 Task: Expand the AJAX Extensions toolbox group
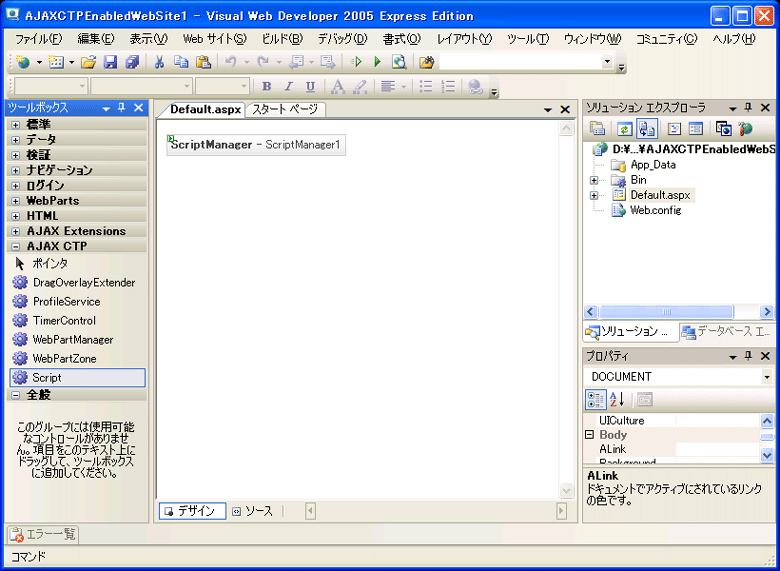tap(16, 231)
